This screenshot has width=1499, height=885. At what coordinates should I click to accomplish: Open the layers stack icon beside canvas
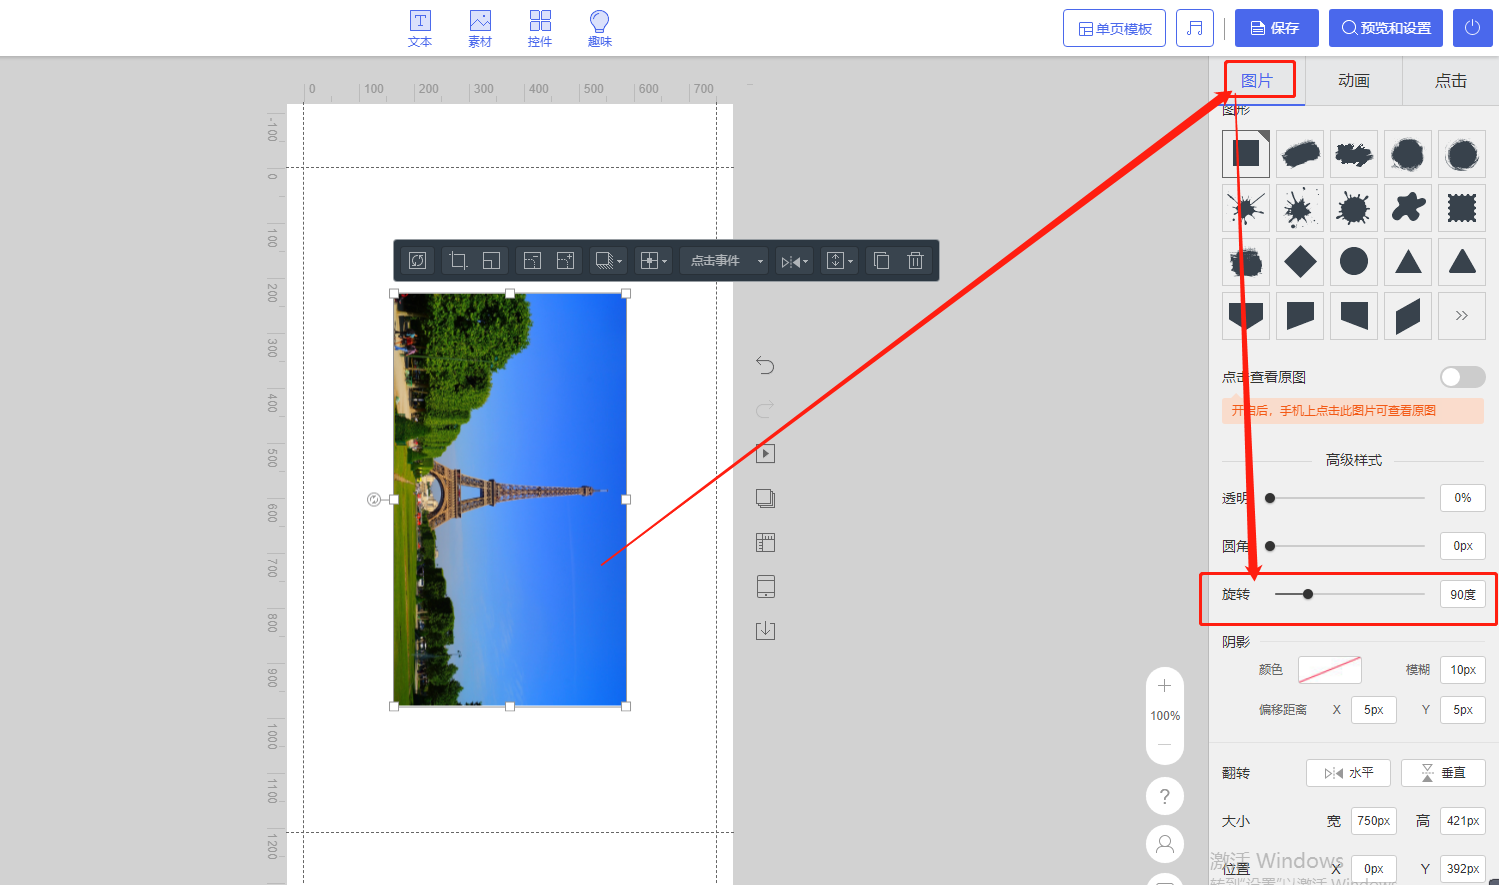(765, 498)
